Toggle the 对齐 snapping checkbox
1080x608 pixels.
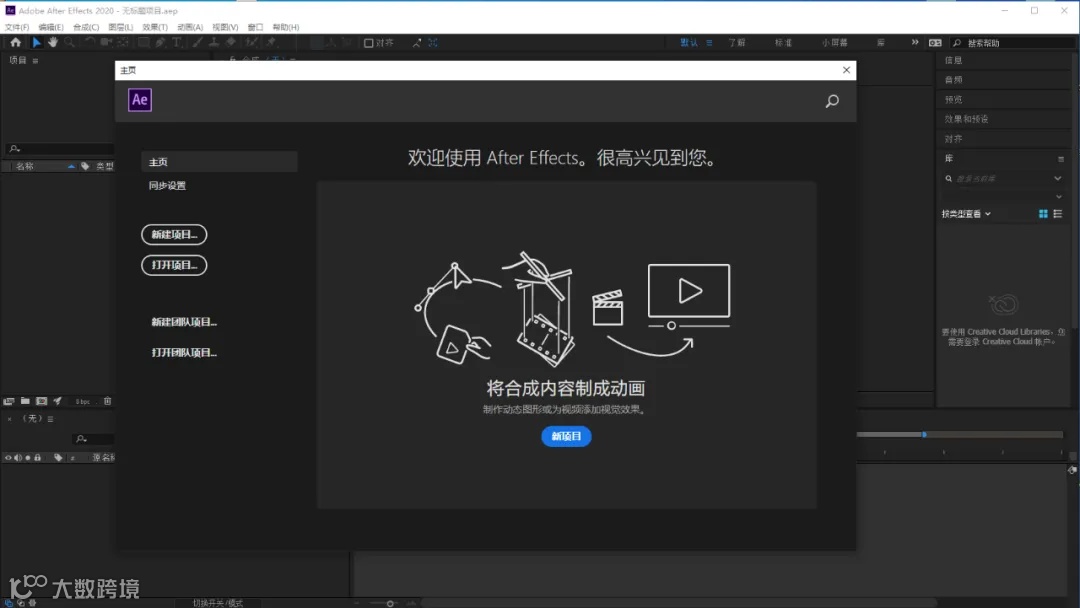pos(368,43)
